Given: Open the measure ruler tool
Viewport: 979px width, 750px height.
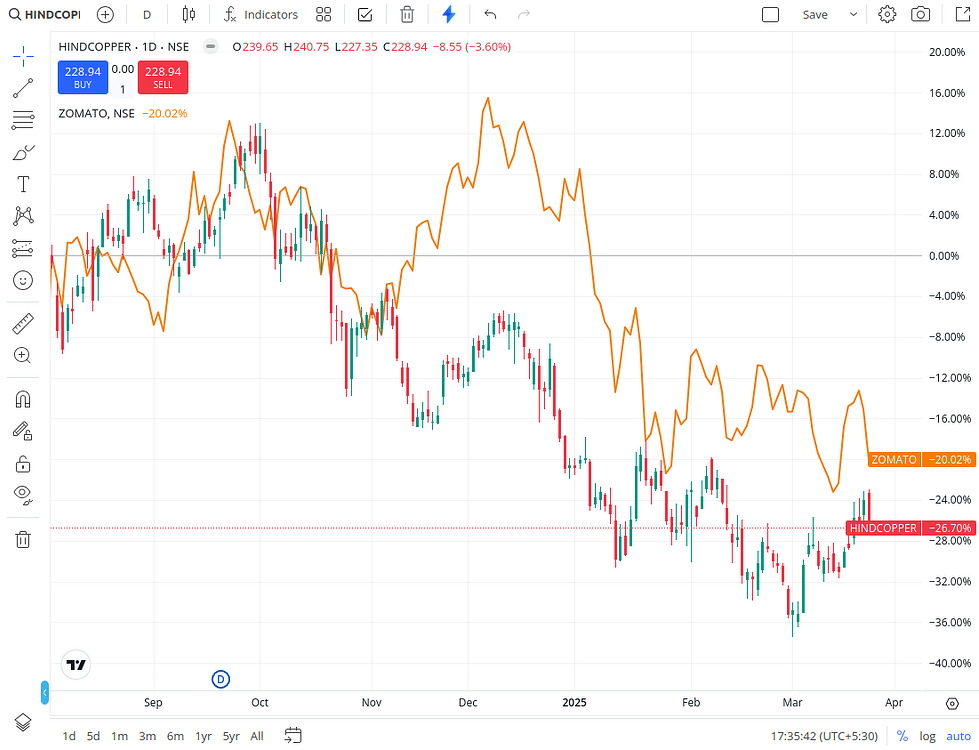Looking at the screenshot, I should (22, 323).
